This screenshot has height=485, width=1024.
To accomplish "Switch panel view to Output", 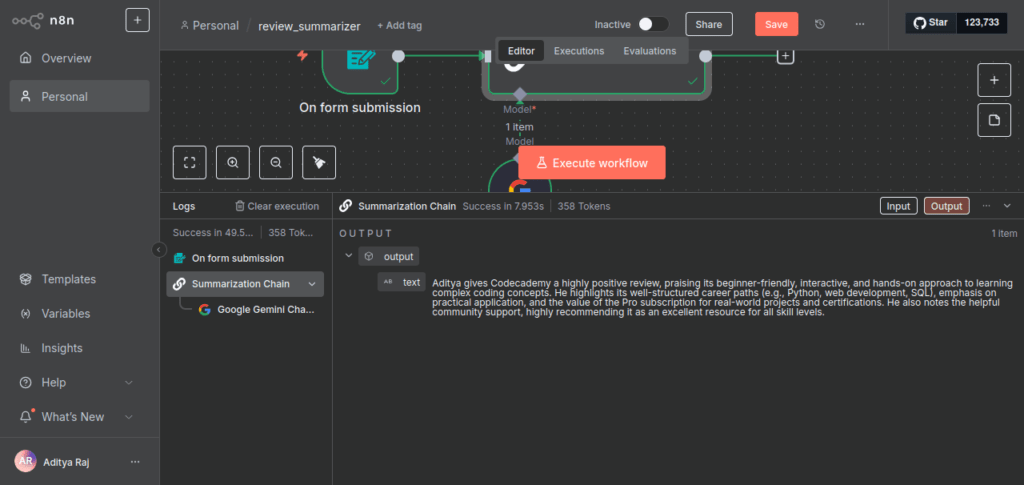I will click(946, 206).
